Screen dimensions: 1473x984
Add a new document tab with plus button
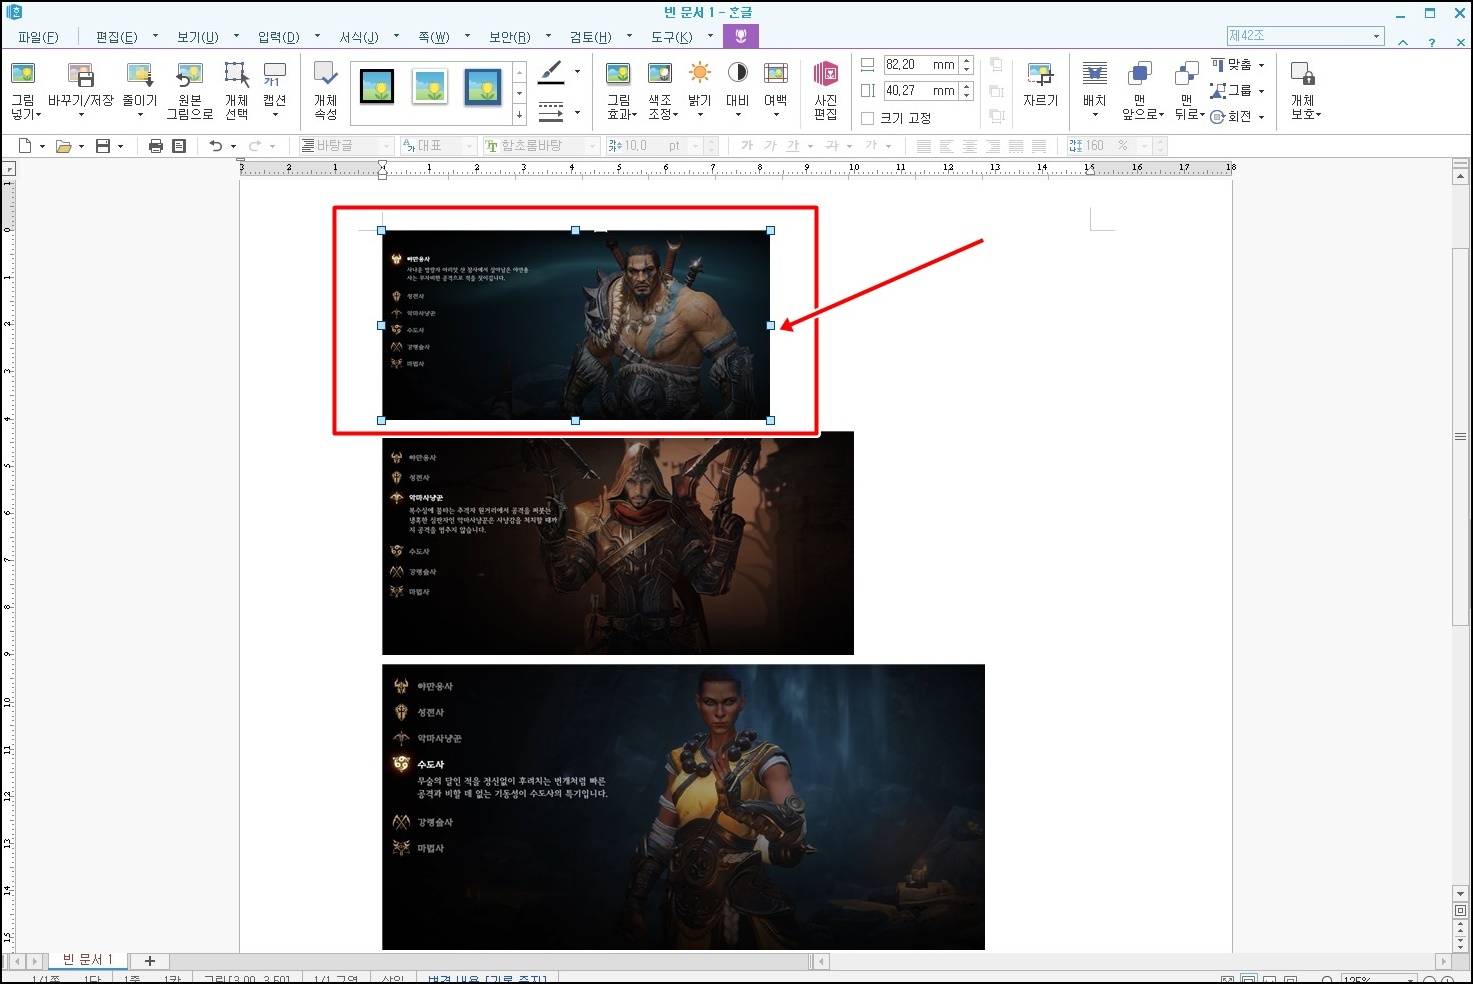(x=150, y=961)
